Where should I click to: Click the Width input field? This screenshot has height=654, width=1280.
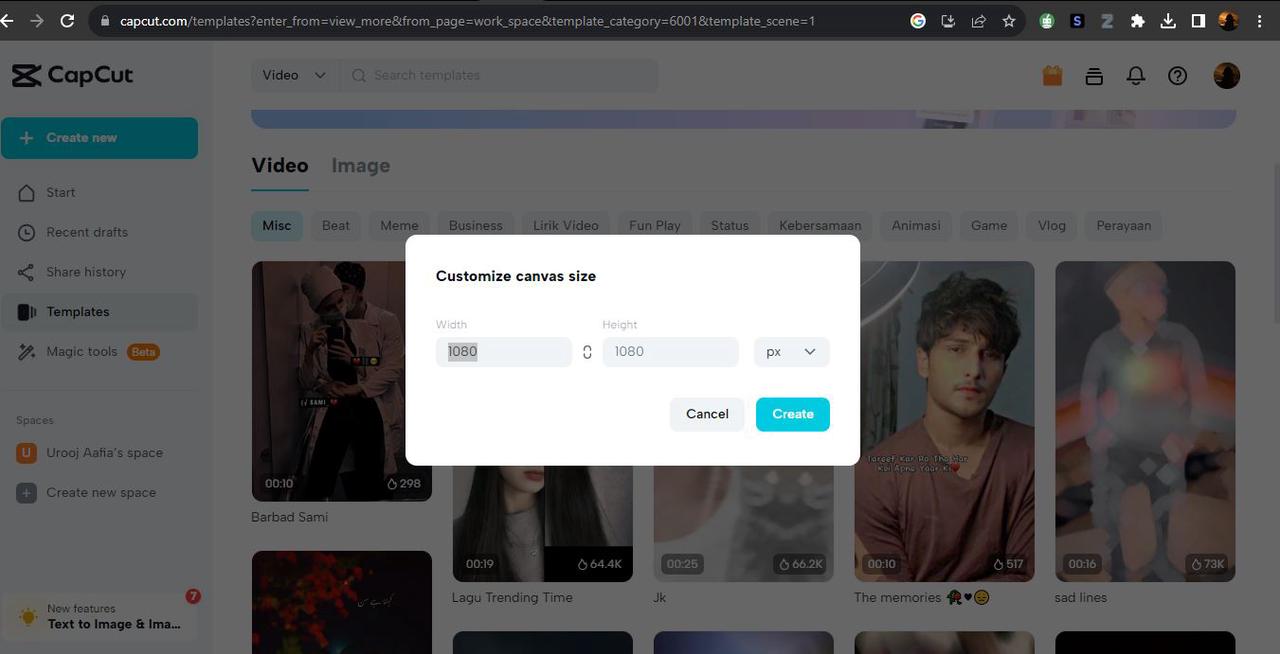(504, 352)
